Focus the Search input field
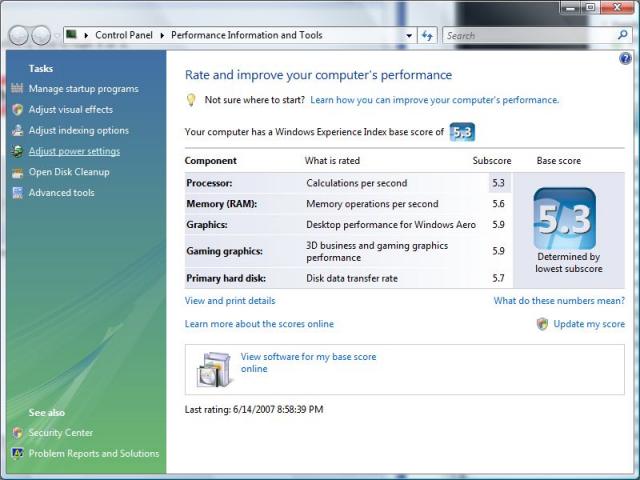Image resolution: width=640 pixels, height=480 pixels. (x=531, y=36)
